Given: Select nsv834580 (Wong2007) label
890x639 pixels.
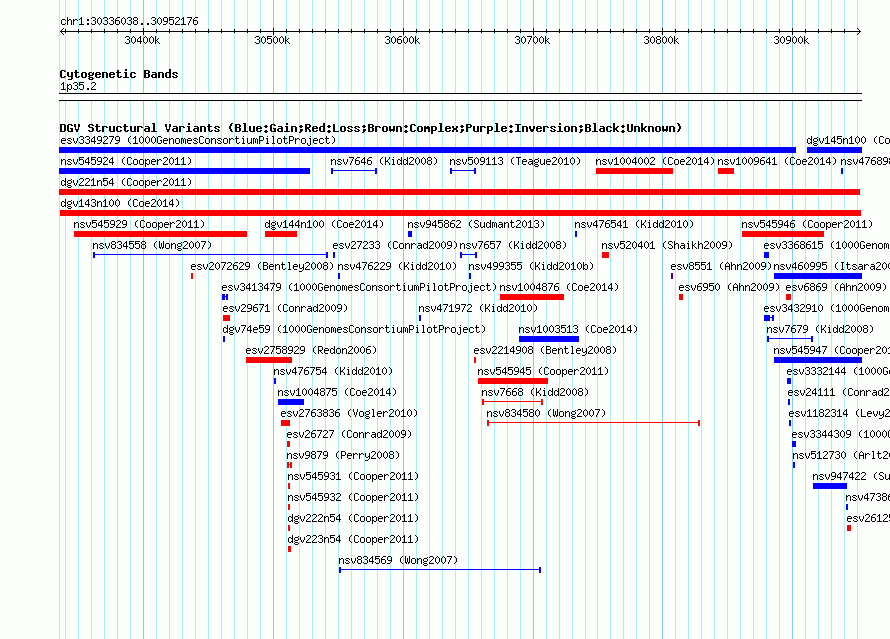Looking at the screenshot, I should [546, 413].
